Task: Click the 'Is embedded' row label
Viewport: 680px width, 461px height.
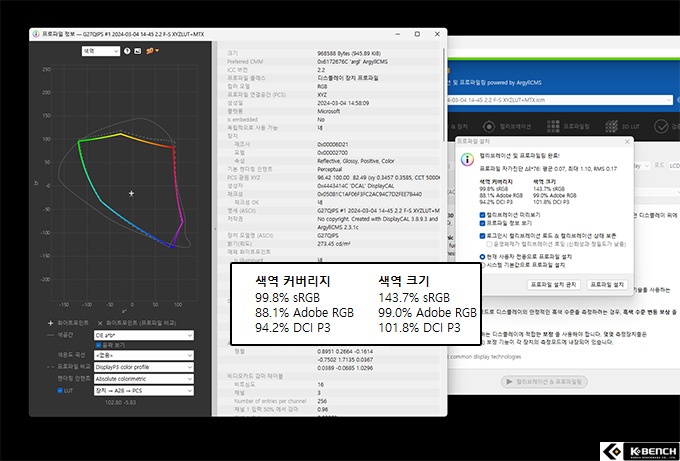Action: click(x=242, y=120)
